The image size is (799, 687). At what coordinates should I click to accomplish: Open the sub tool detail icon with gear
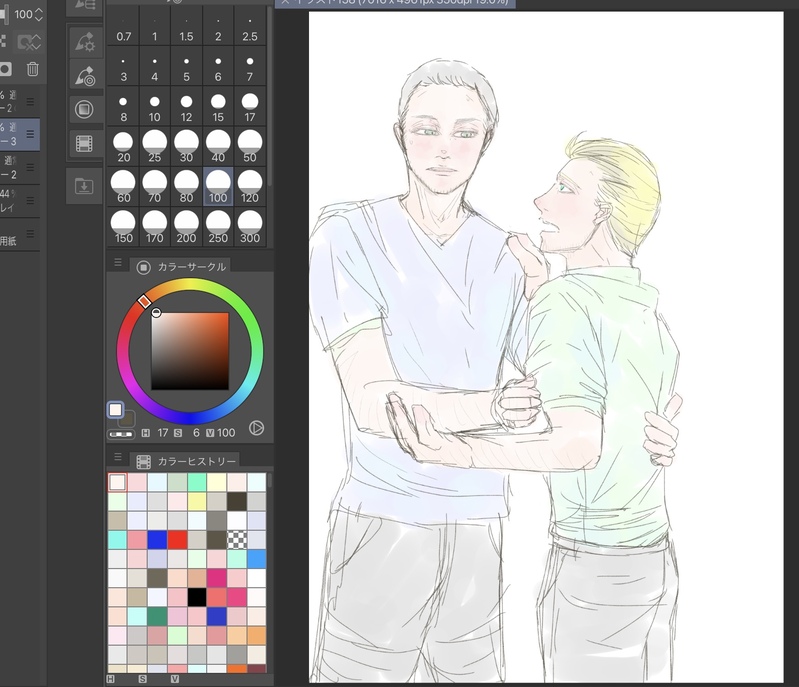[84, 41]
